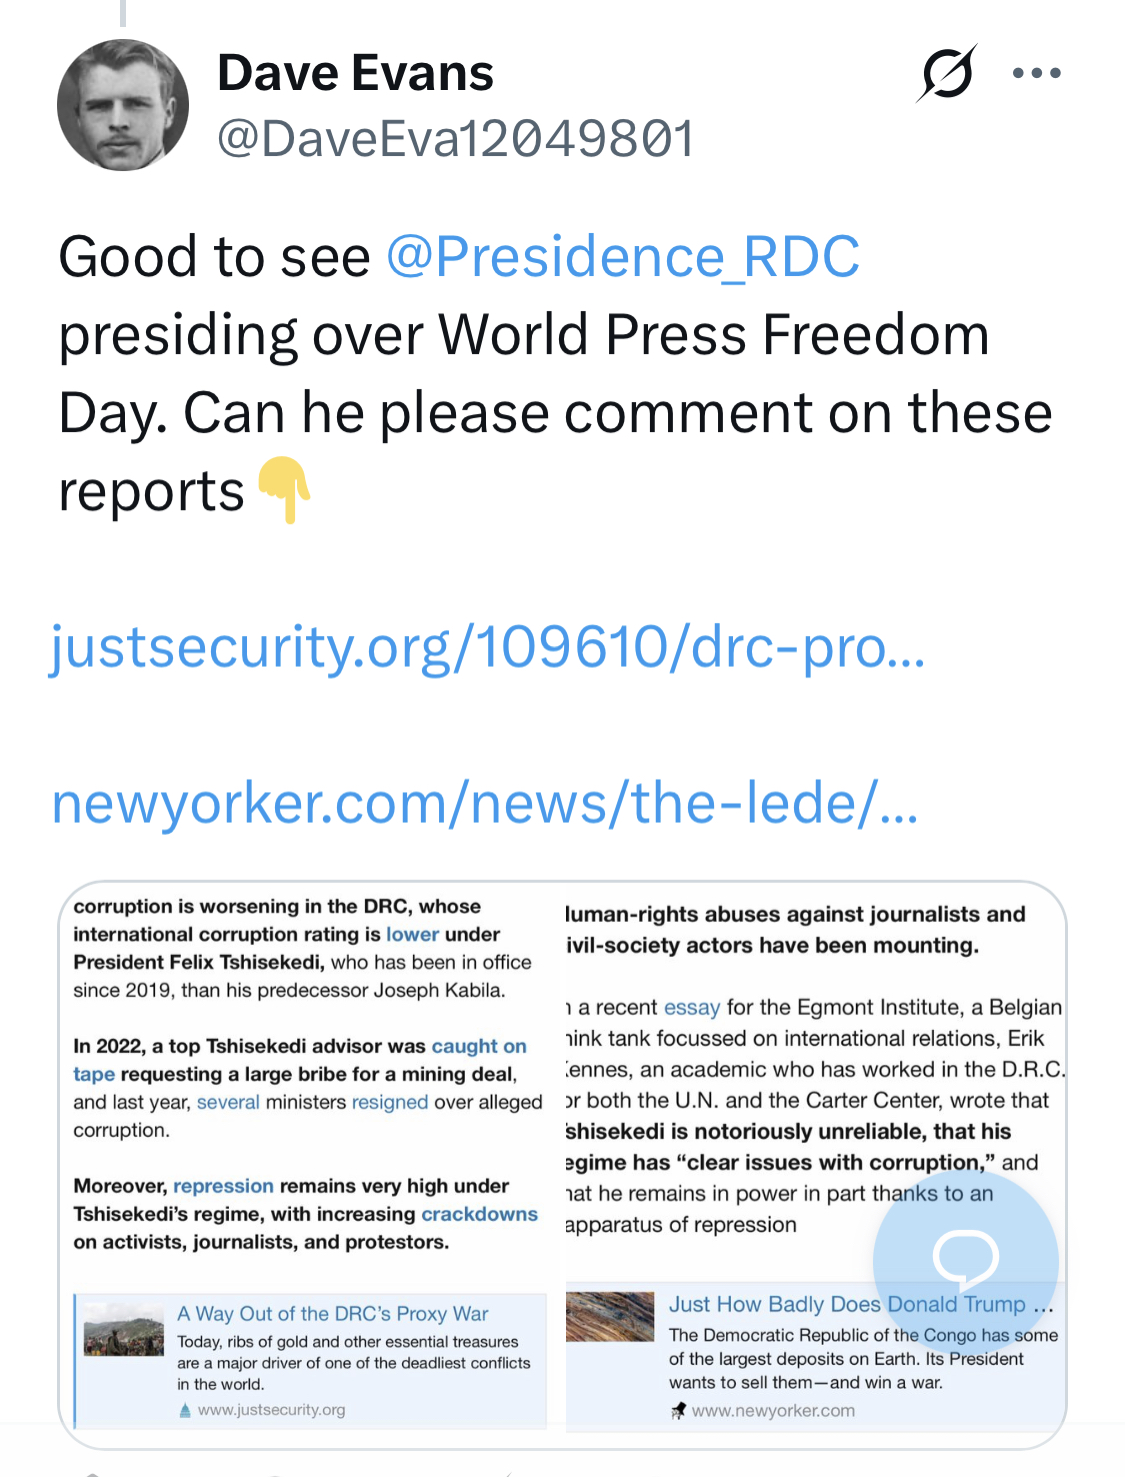Click "A Way Out of the DRC's Proxy War" title
The width and height of the screenshot is (1125, 1477).
[333, 1314]
